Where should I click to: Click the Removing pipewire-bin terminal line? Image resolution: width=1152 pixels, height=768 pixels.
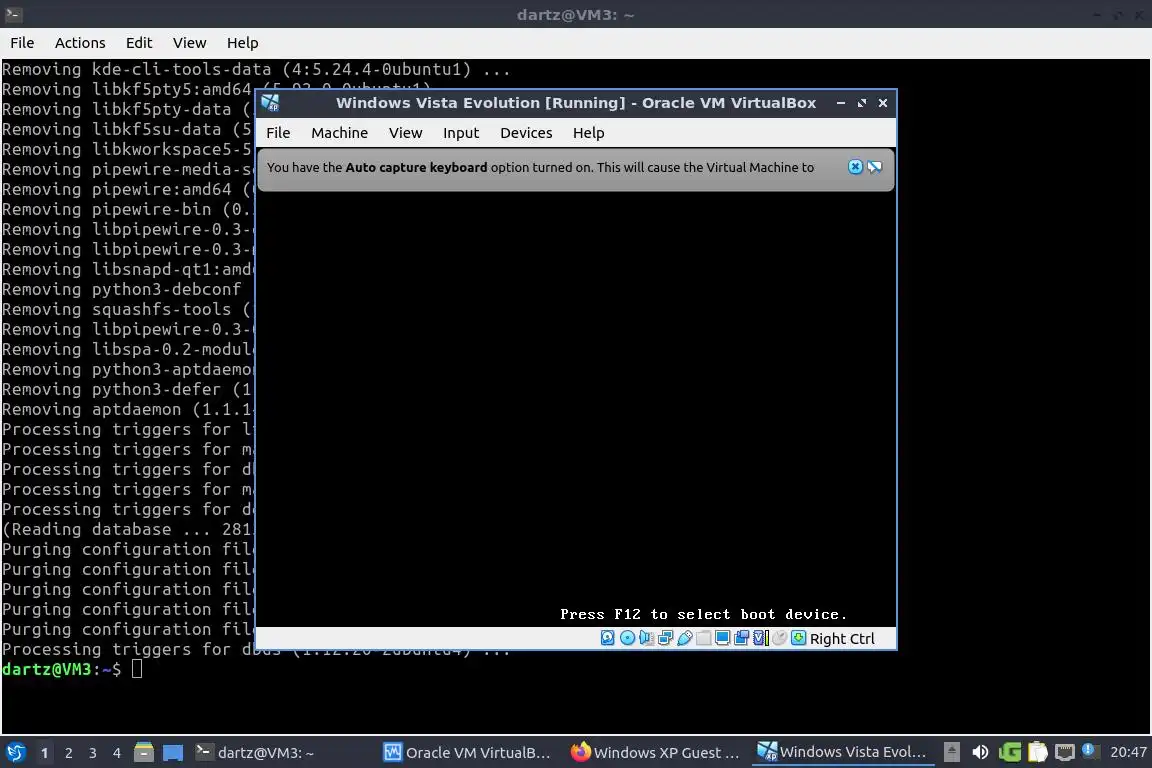point(126,209)
